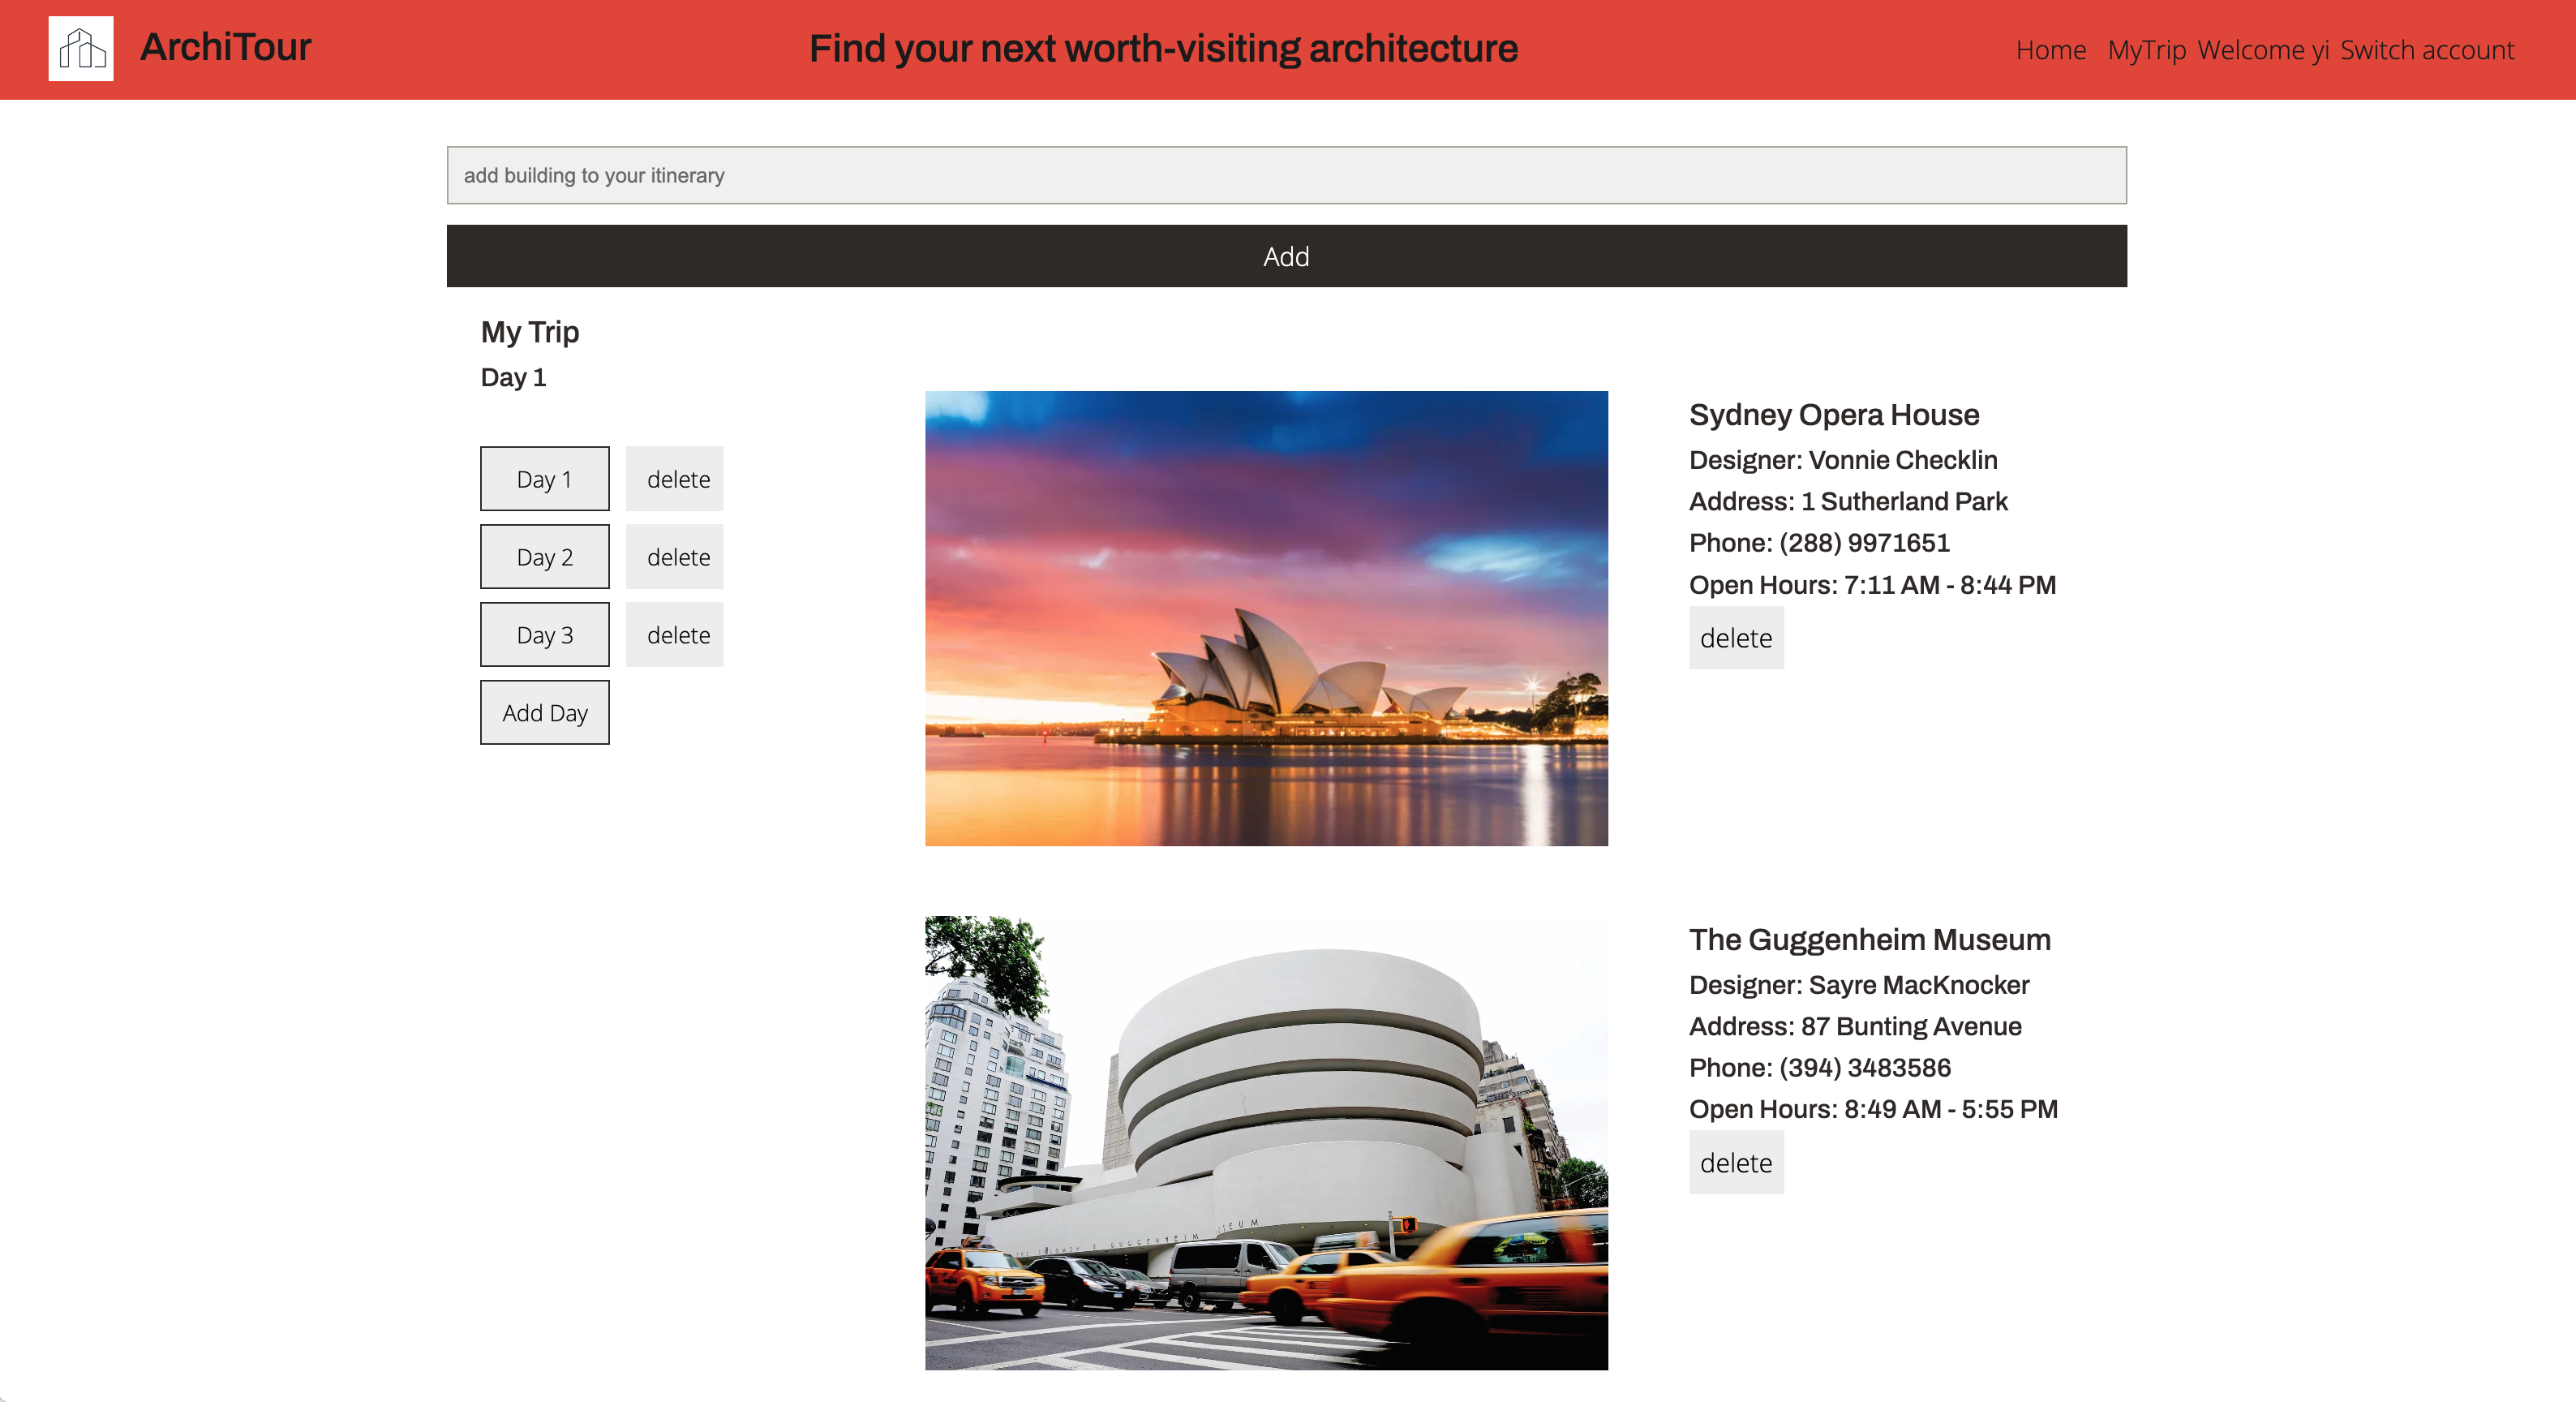Switch to the Day 2 itinerary
The width and height of the screenshot is (2576, 1402).
click(x=544, y=557)
